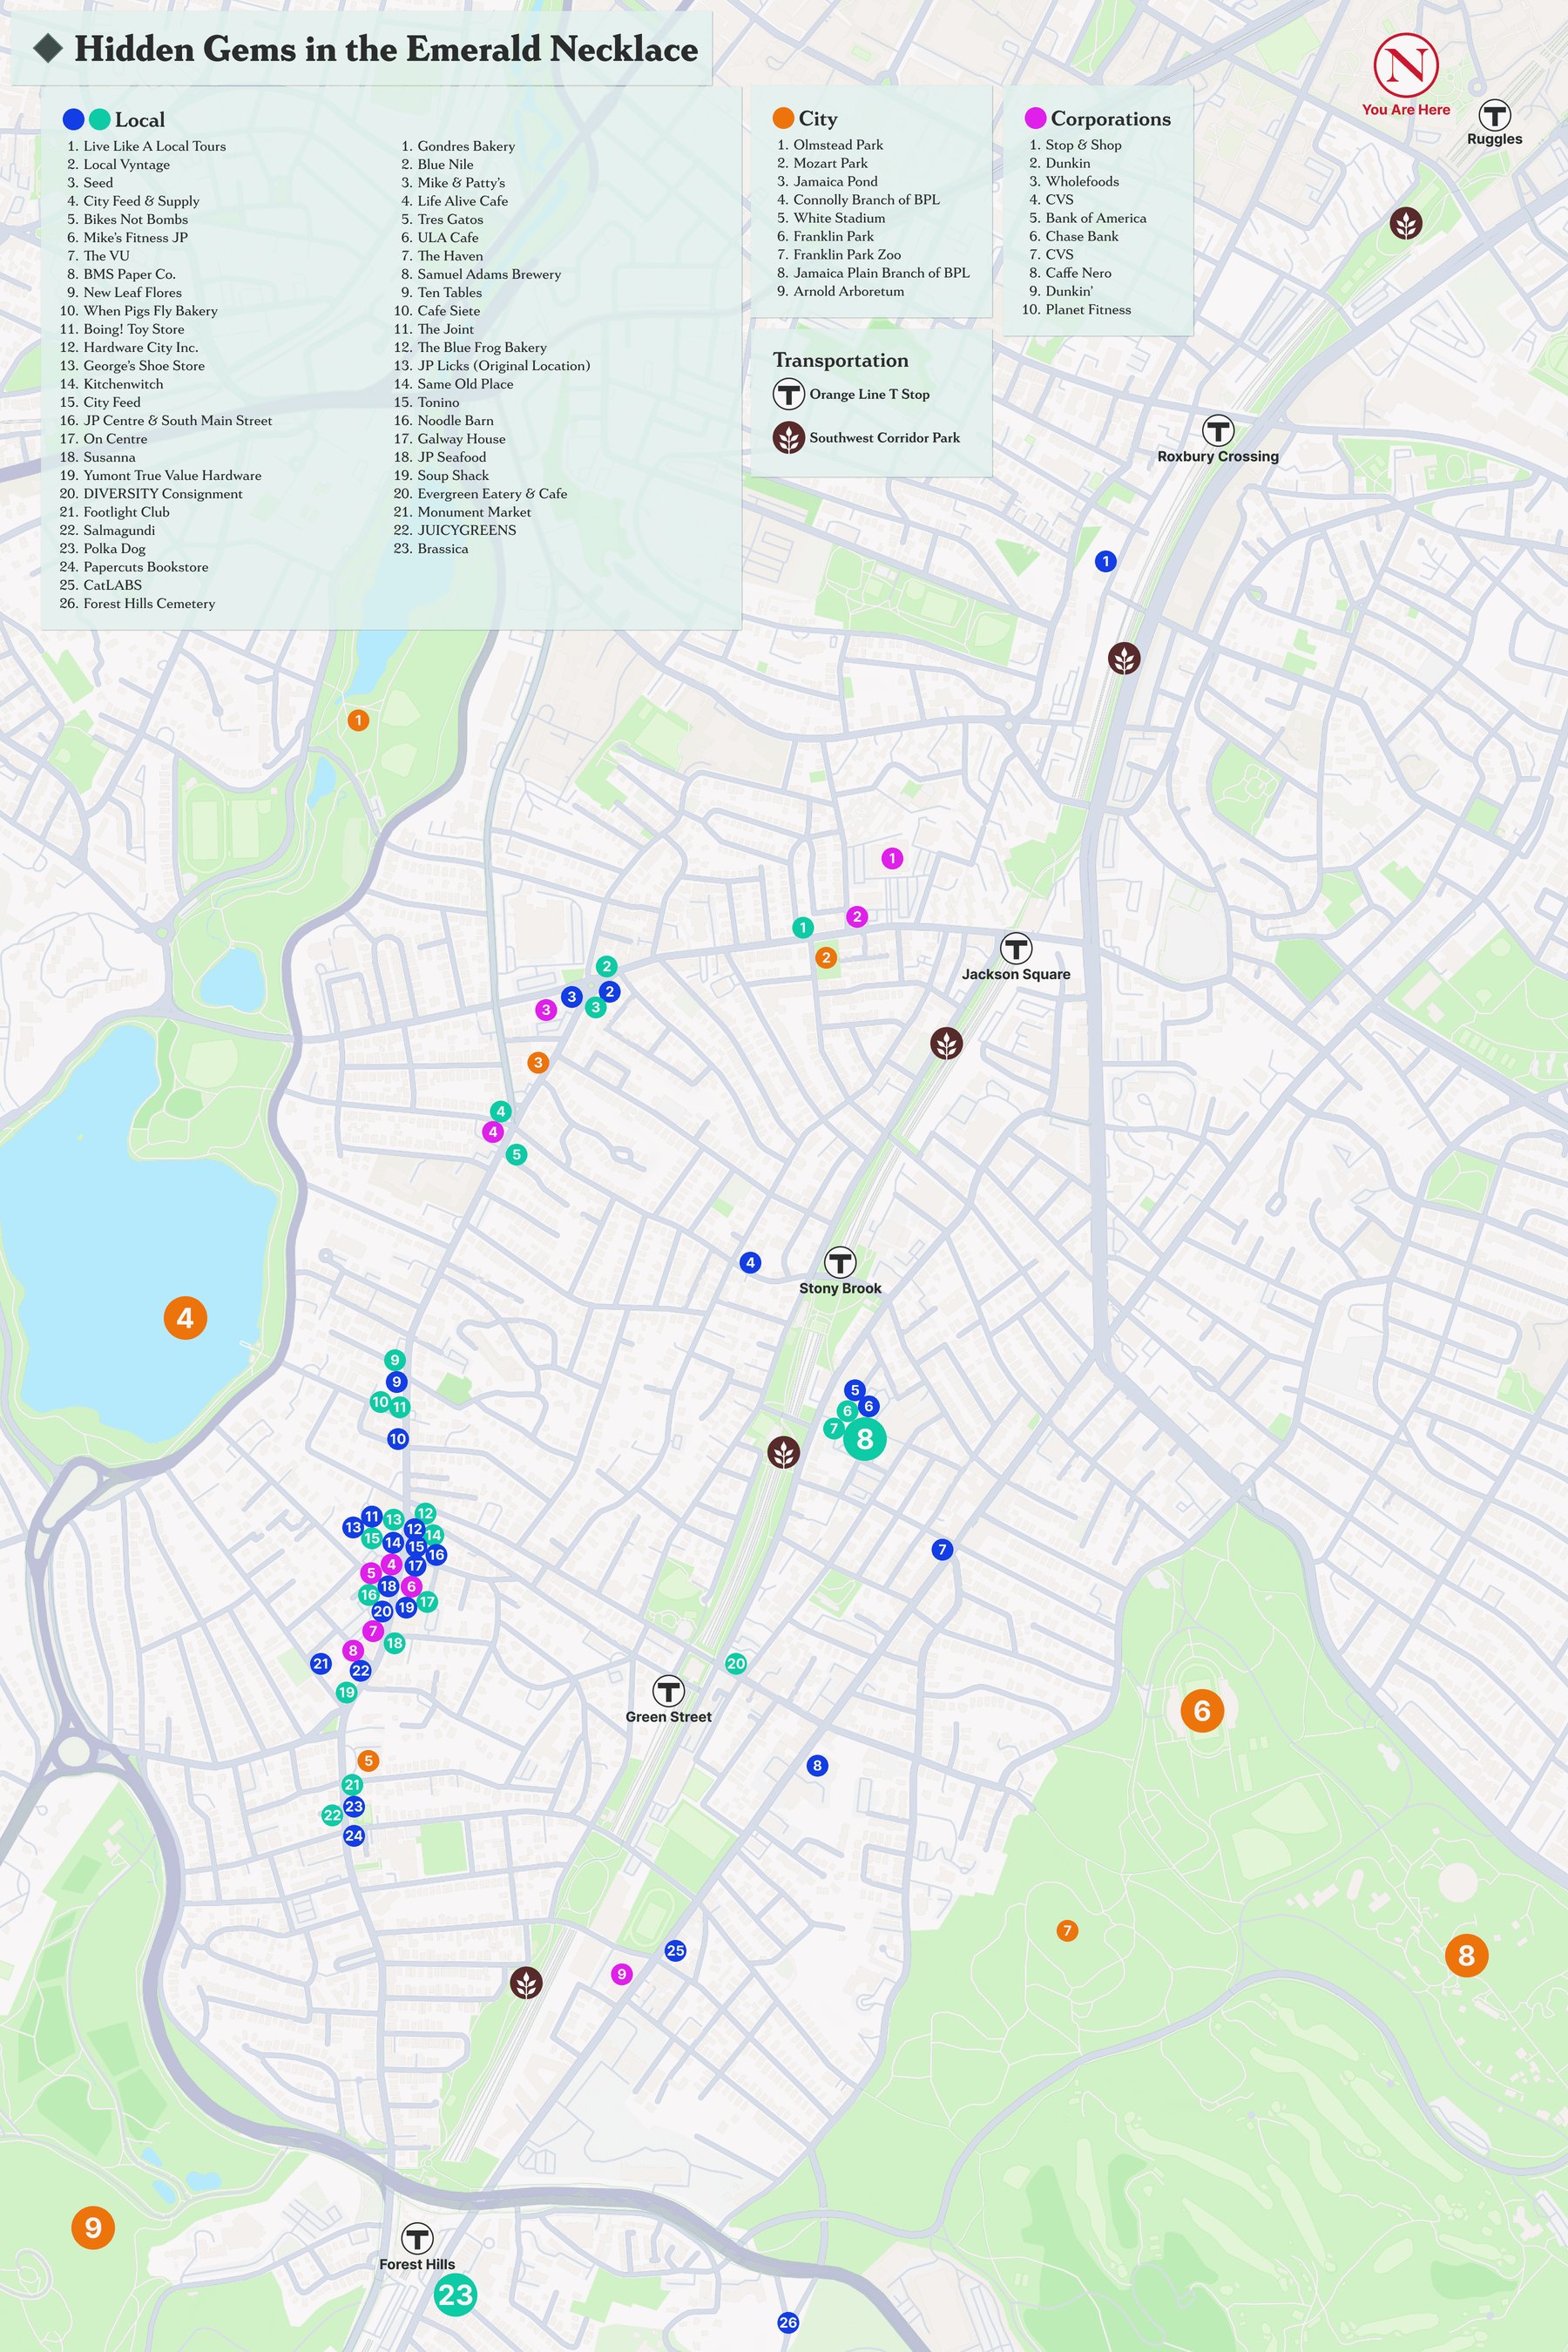This screenshot has height=2352, width=1568.
Task: Click the orange 5 White Stadium marker
Action: (368, 1761)
